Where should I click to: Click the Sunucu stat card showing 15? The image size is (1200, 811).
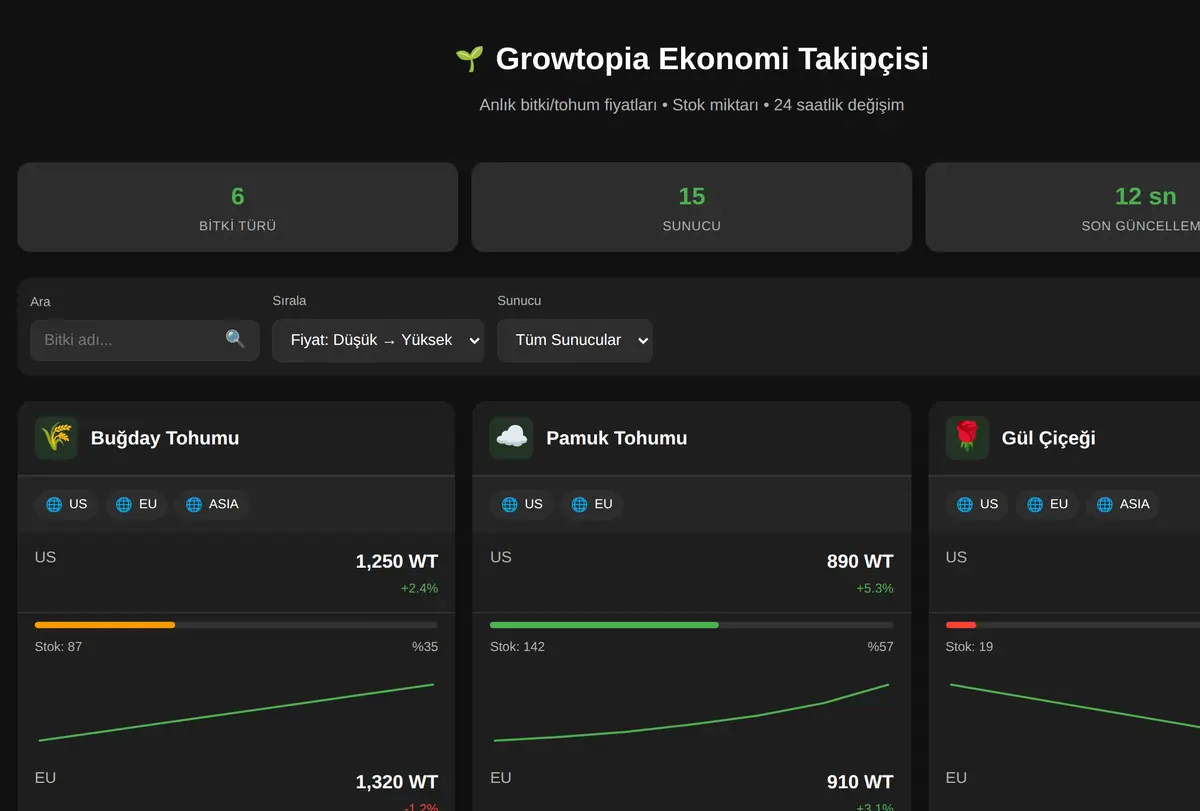click(692, 207)
